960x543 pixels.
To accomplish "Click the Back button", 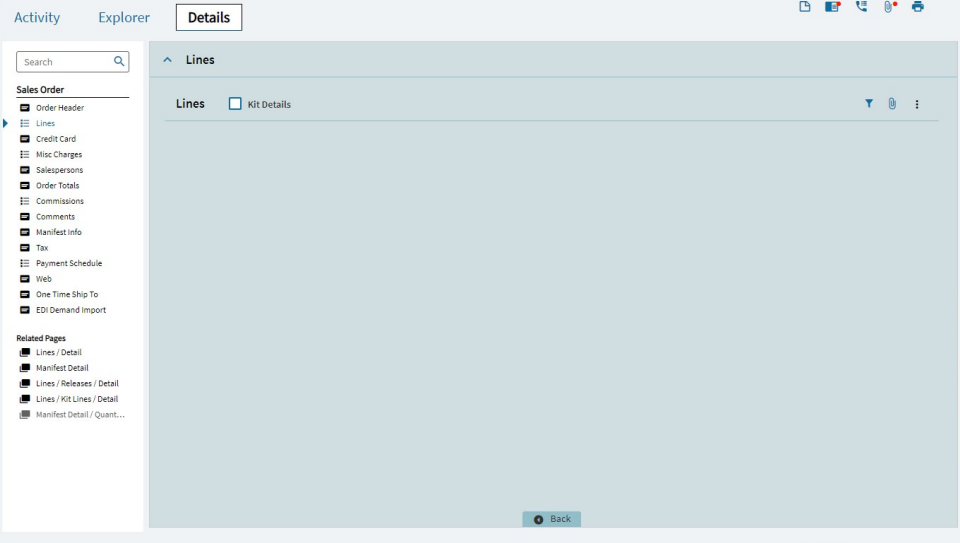I will [x=552, y=519].
